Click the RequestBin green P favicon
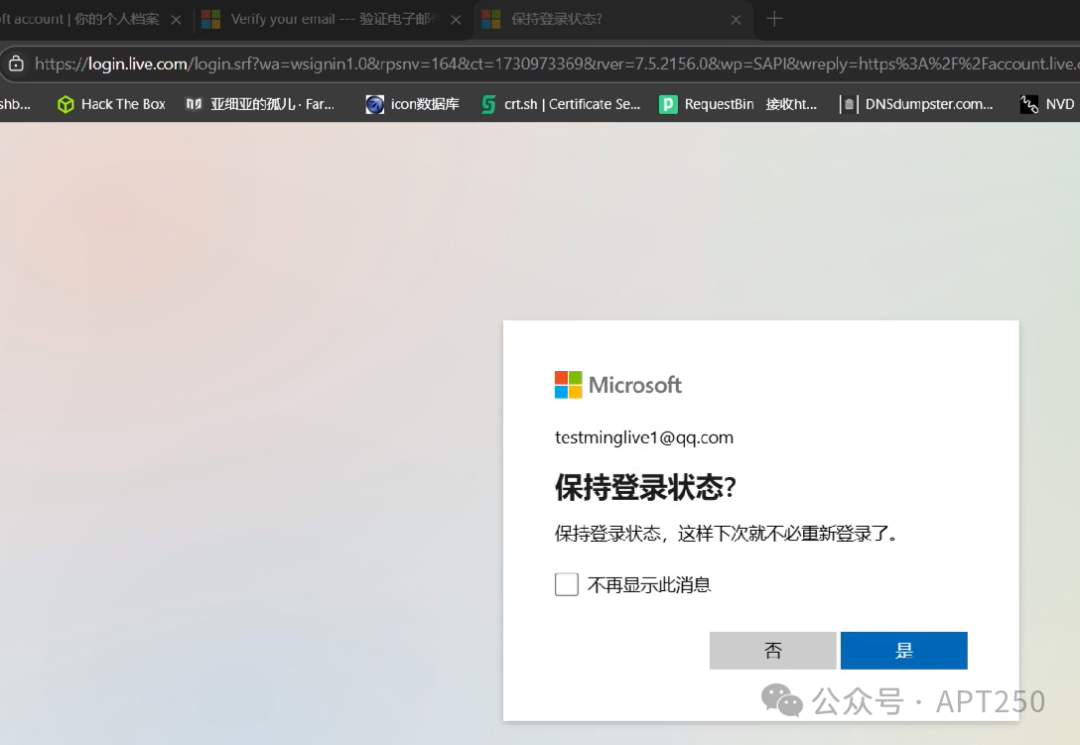The image size is (1080, 745). 667,104
